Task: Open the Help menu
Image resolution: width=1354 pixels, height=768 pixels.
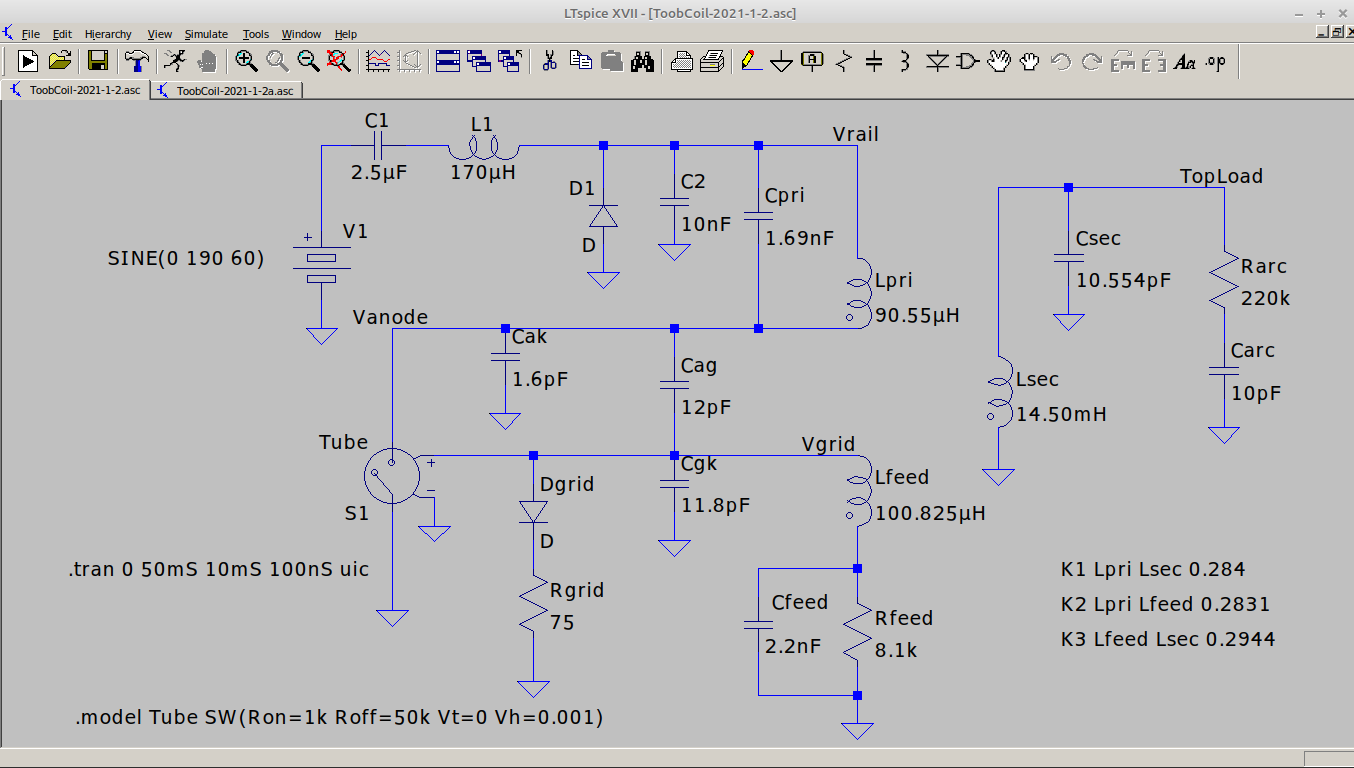Action: click(x=346, y=34)
